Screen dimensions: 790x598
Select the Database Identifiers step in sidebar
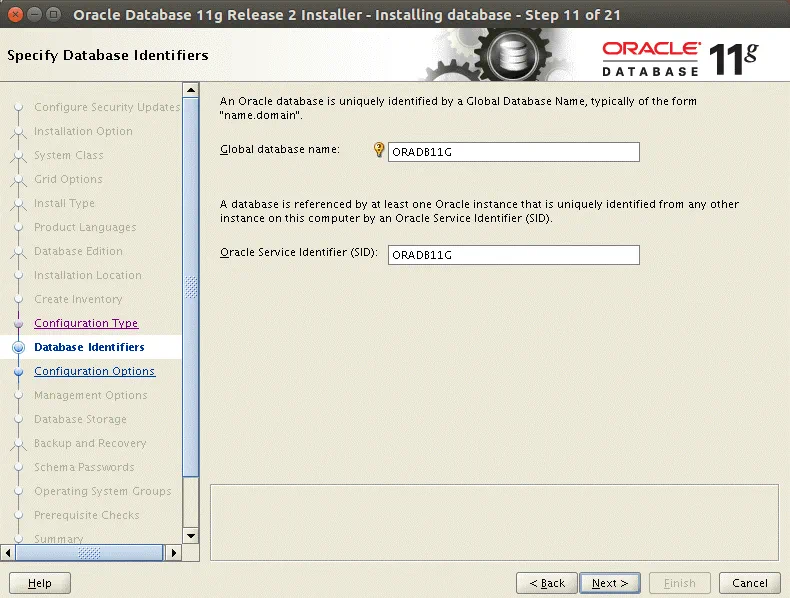tap(89, 348)
